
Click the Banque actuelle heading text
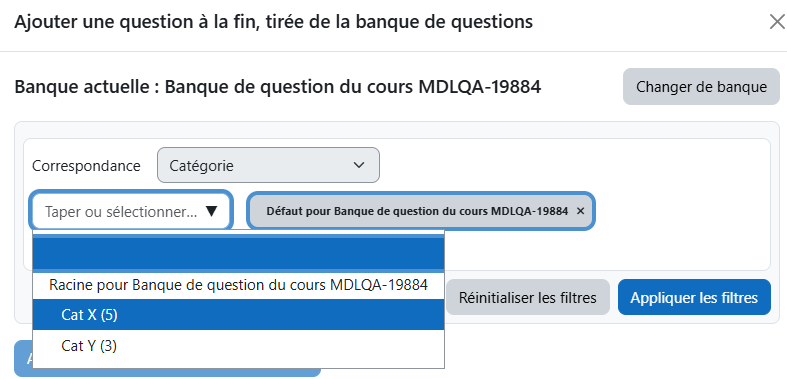[278, 87]
